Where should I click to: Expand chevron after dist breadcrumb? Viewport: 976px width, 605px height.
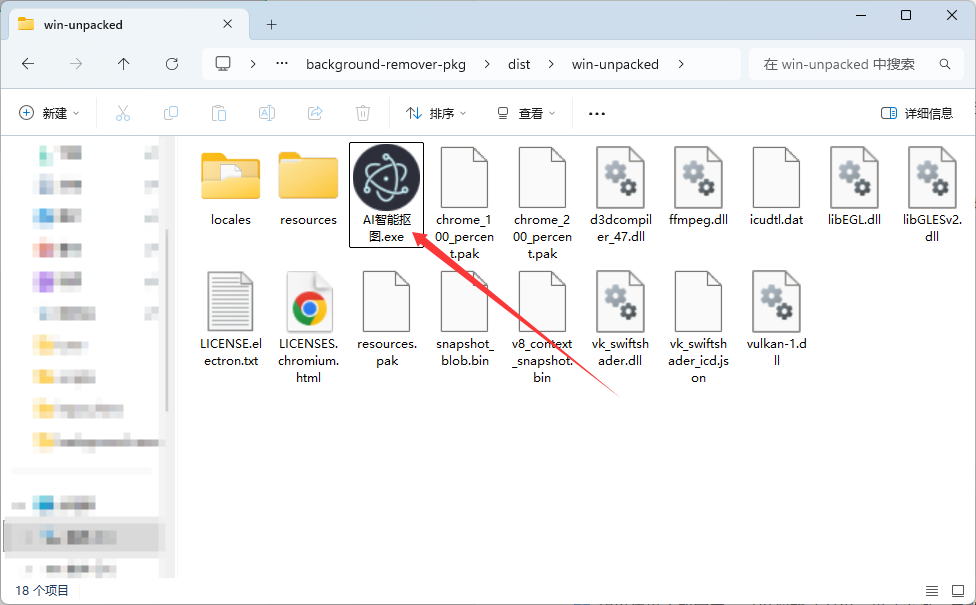[551, 64]
